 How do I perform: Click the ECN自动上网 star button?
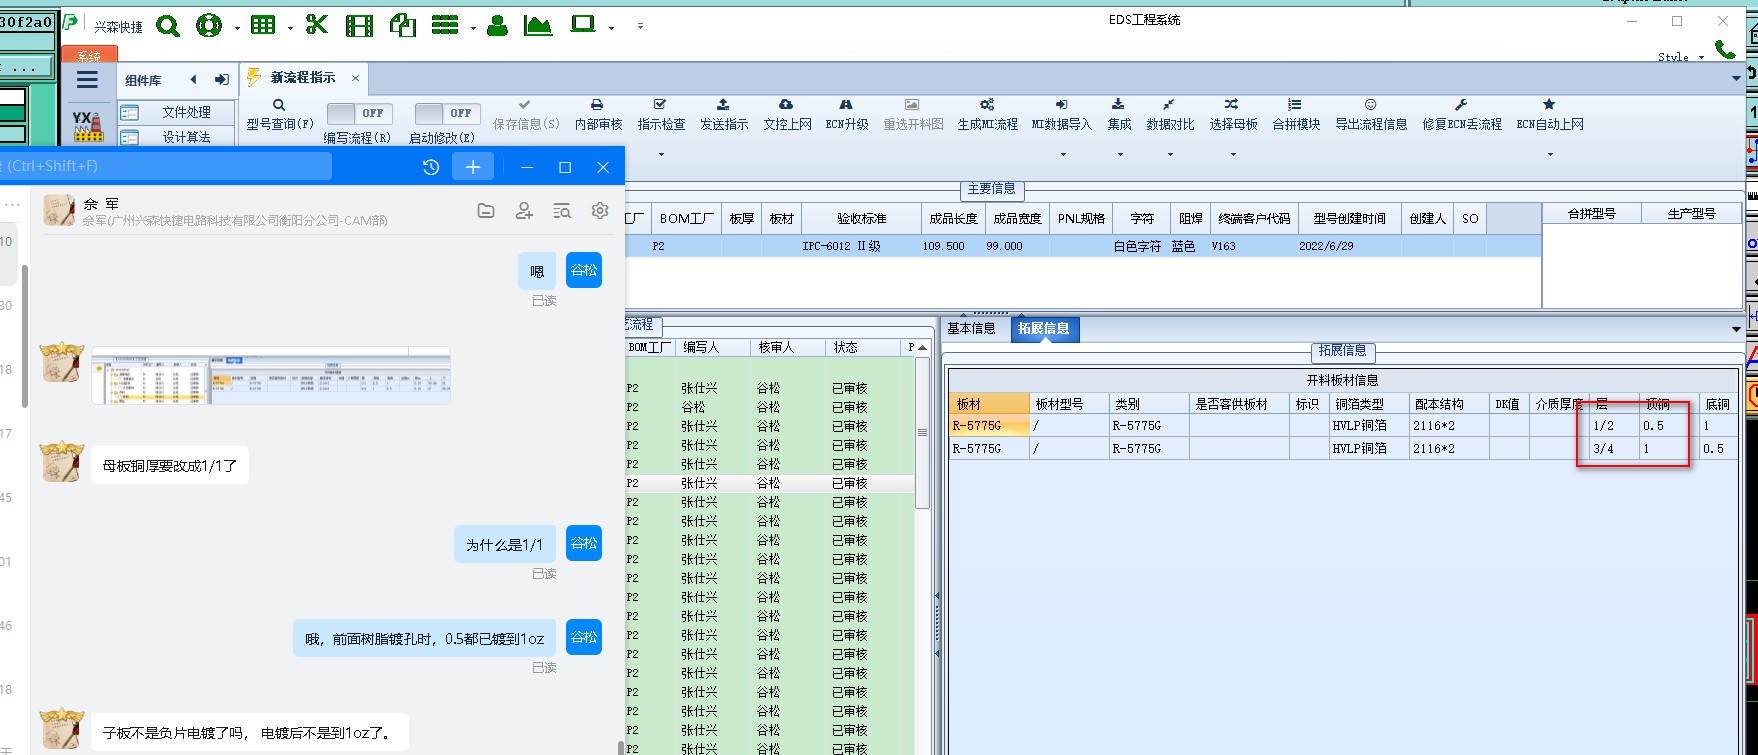pos(1550,115)
